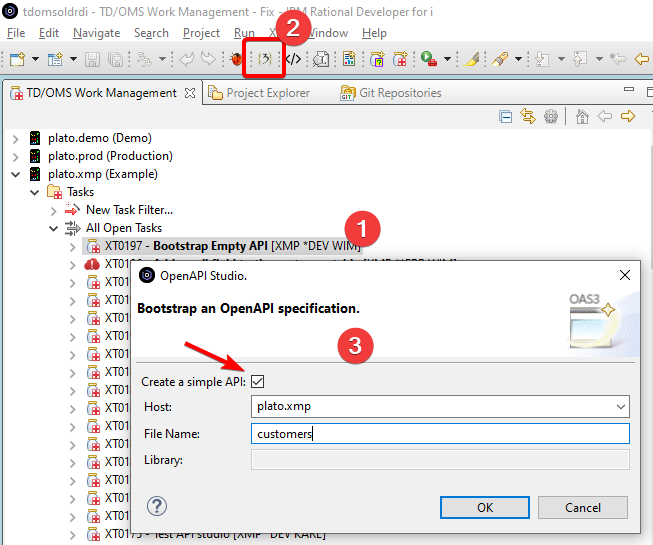This screenshot has width=653, height=545.
Task: Select the plato.xmp (Example) tree item
Action: pyautogui.click(x=102, y=174)
